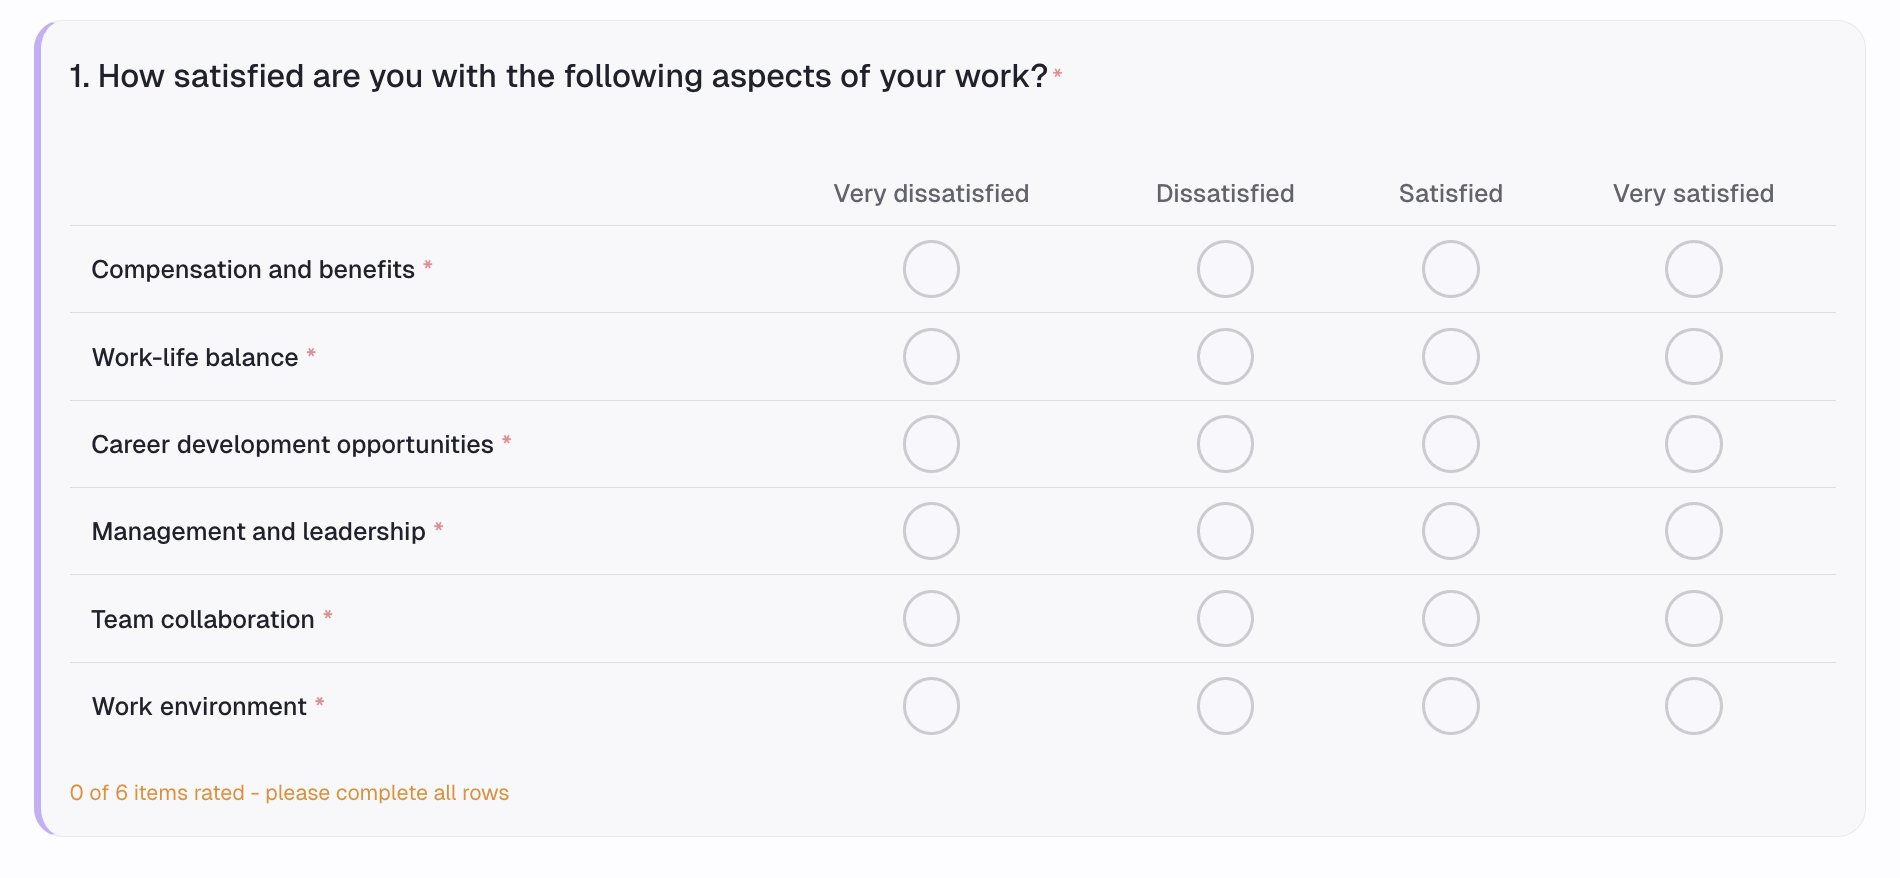Rate Team collaboration as Dissatisfied
This screenshot has width=1900, height=878.
(x=1225, y=618)
